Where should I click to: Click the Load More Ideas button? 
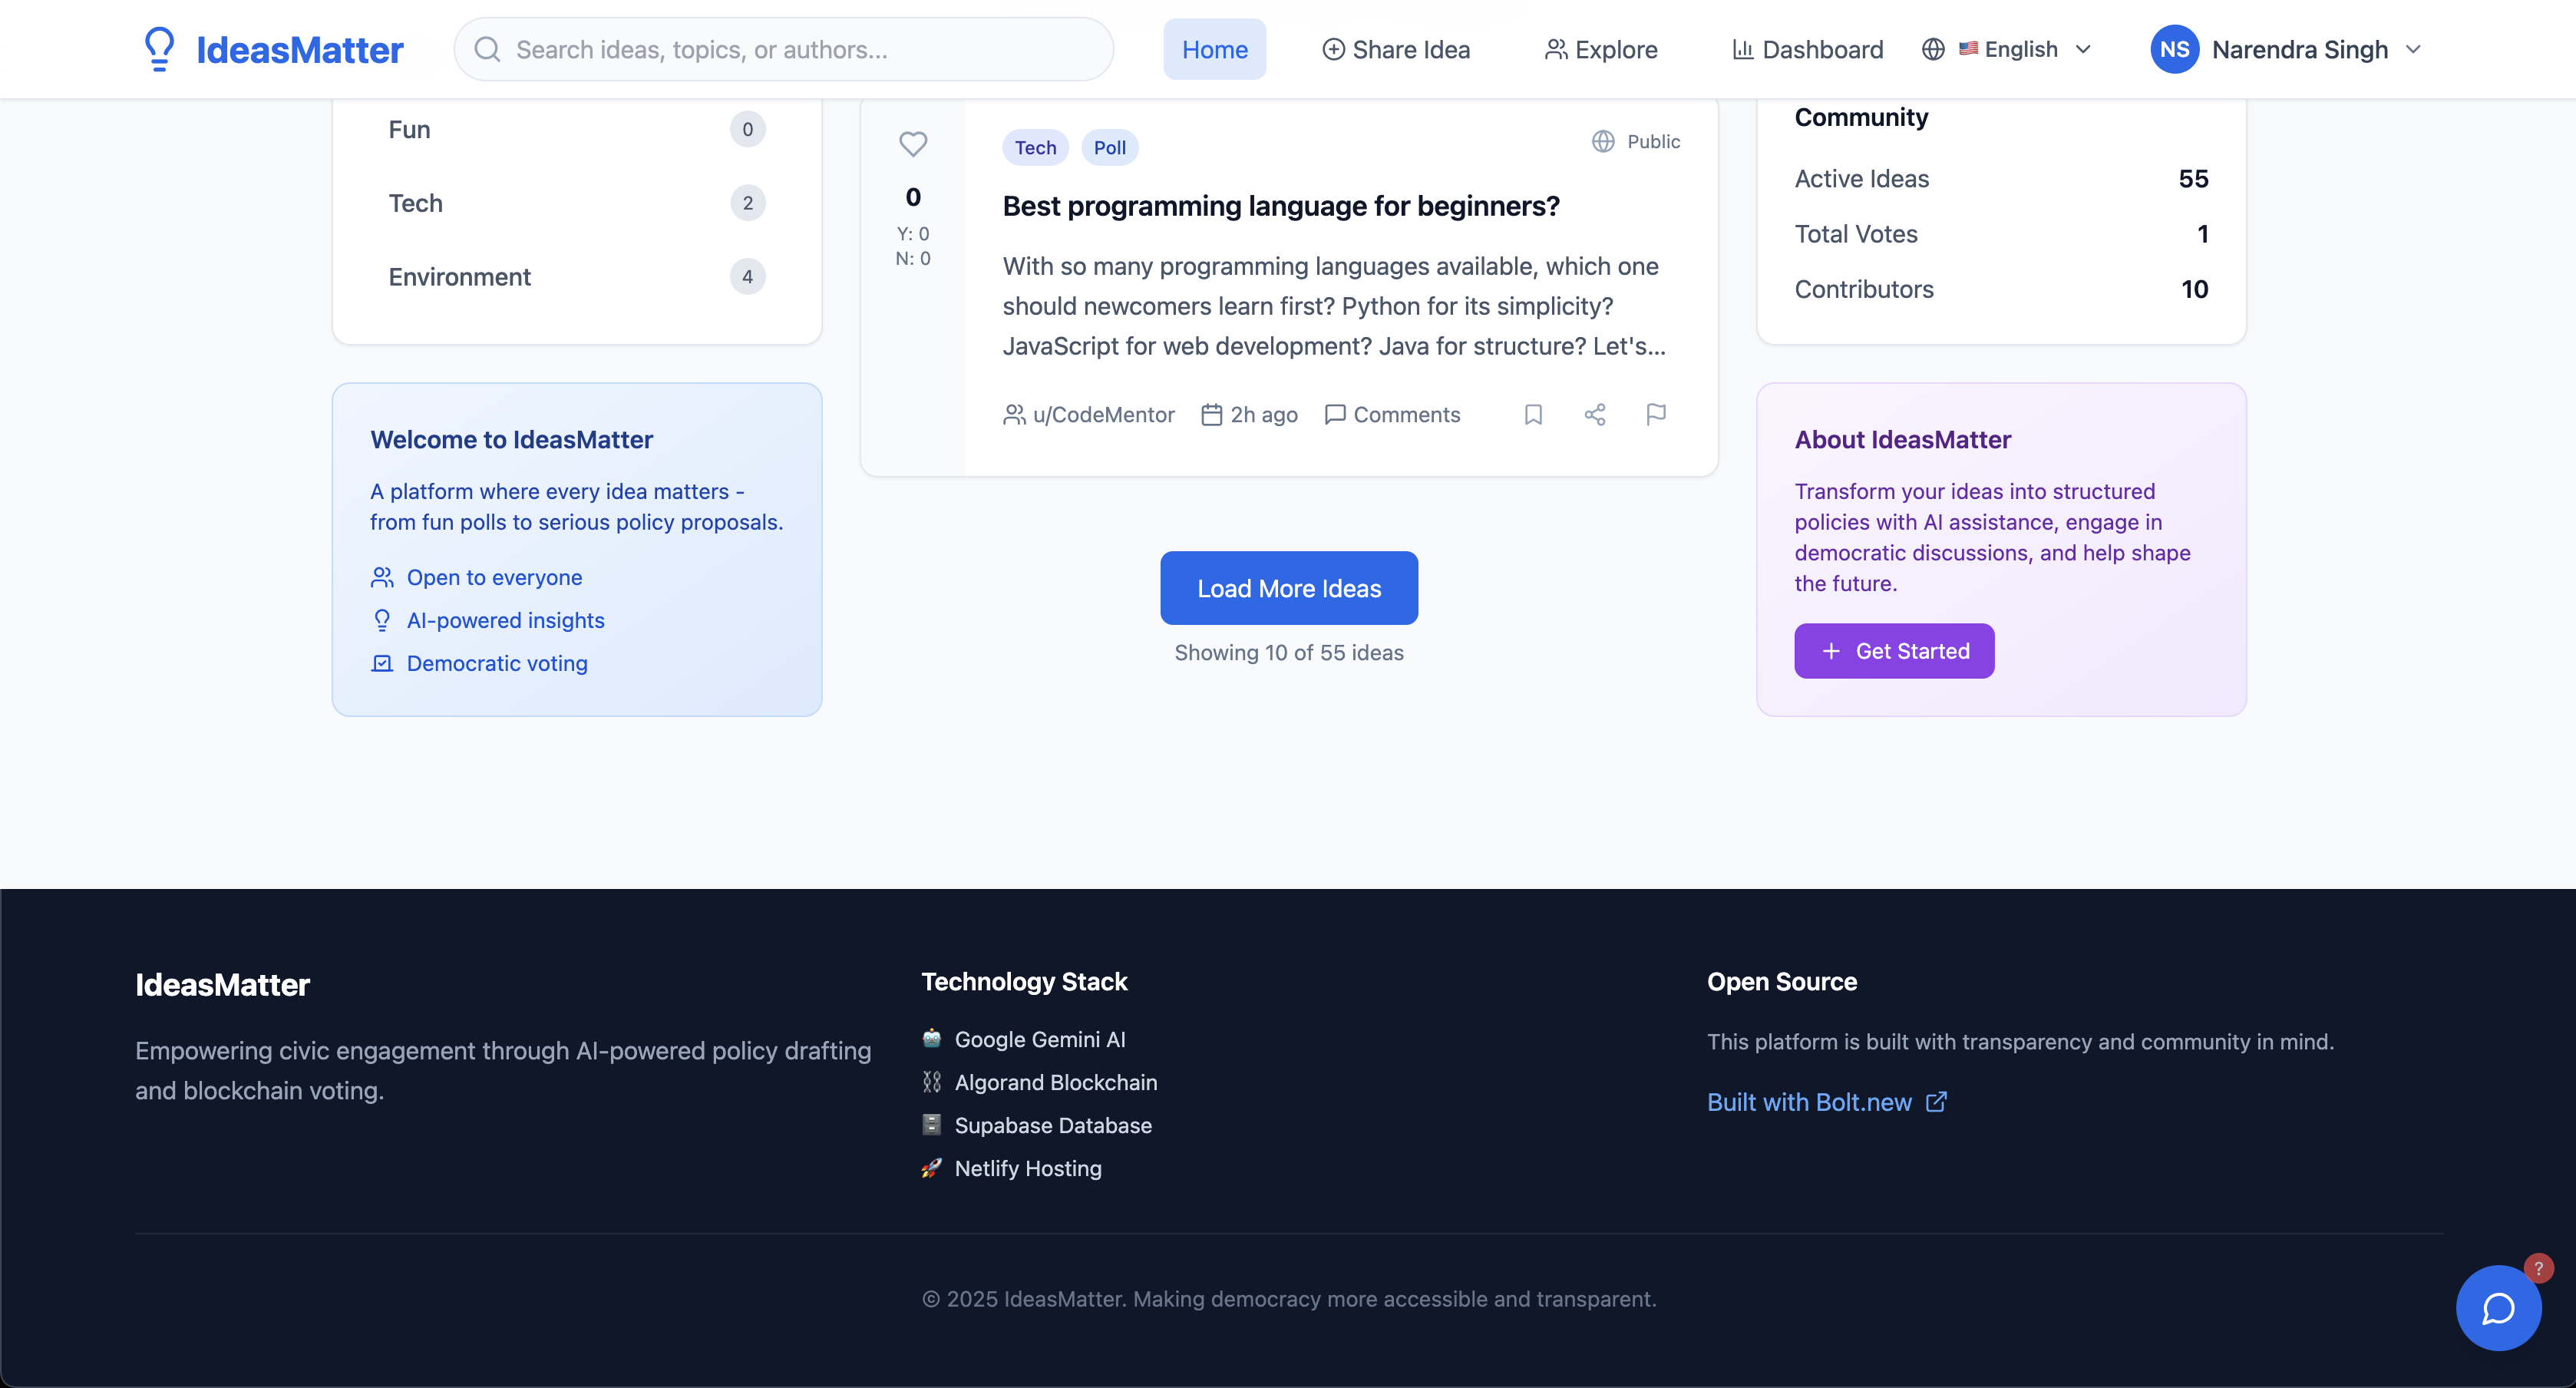pyautogui.click(x=1289, y=588)
